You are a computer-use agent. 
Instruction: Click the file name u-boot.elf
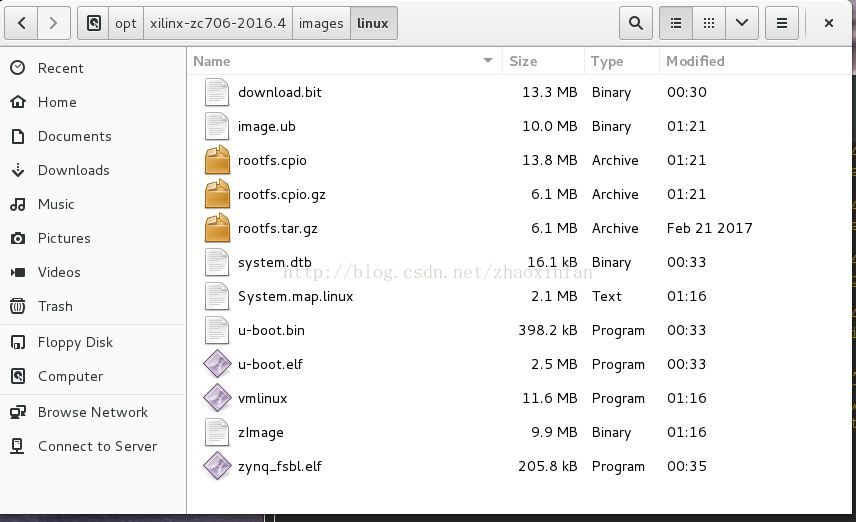270,364
